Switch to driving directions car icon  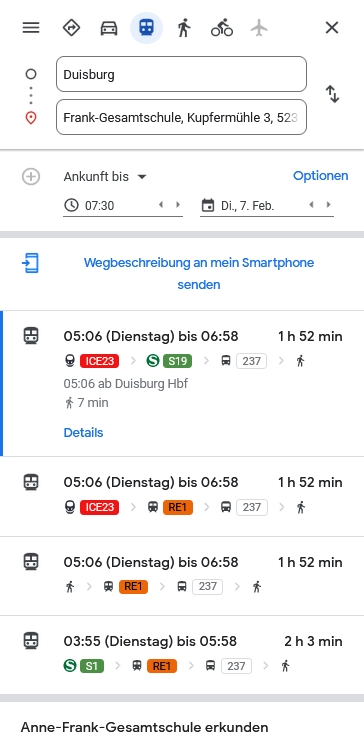(109, 28)
